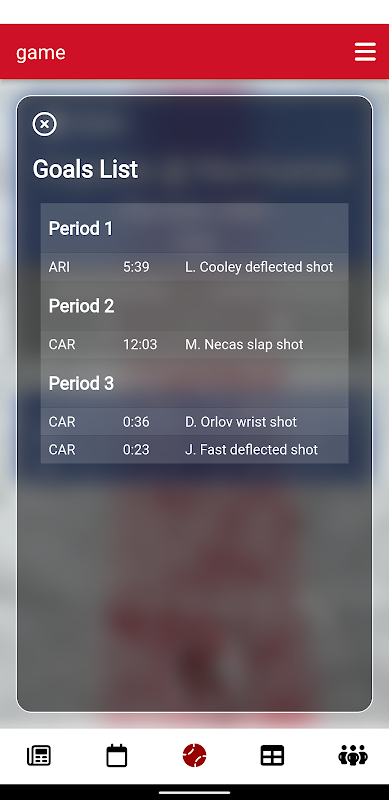Open the news tab icon
This screenshot has width=389, height=800.
[x=39, y=756]
